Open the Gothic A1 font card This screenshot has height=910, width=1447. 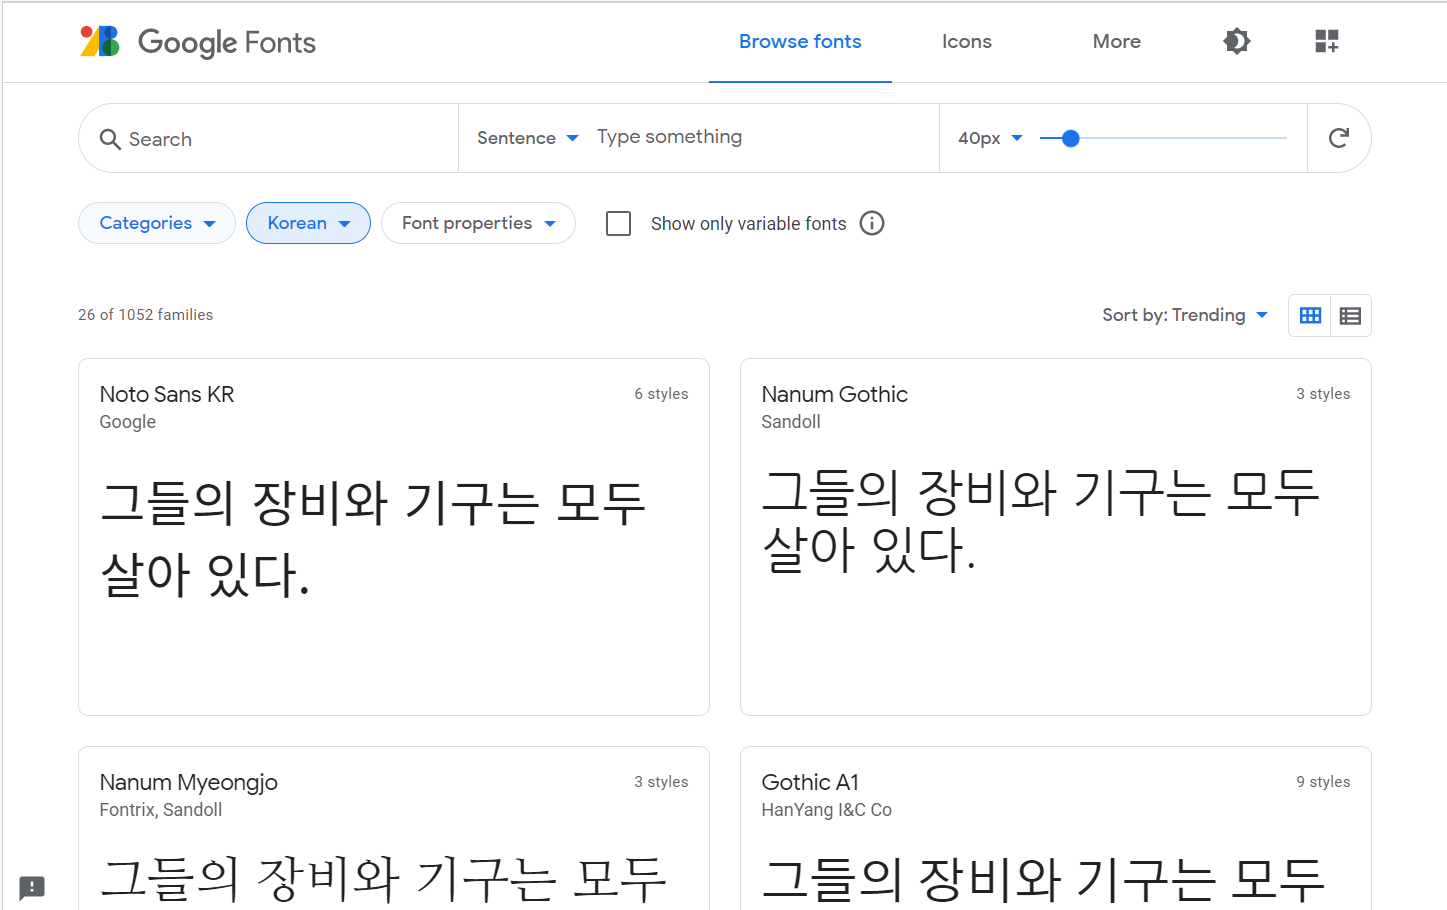tap(1056, 828)
